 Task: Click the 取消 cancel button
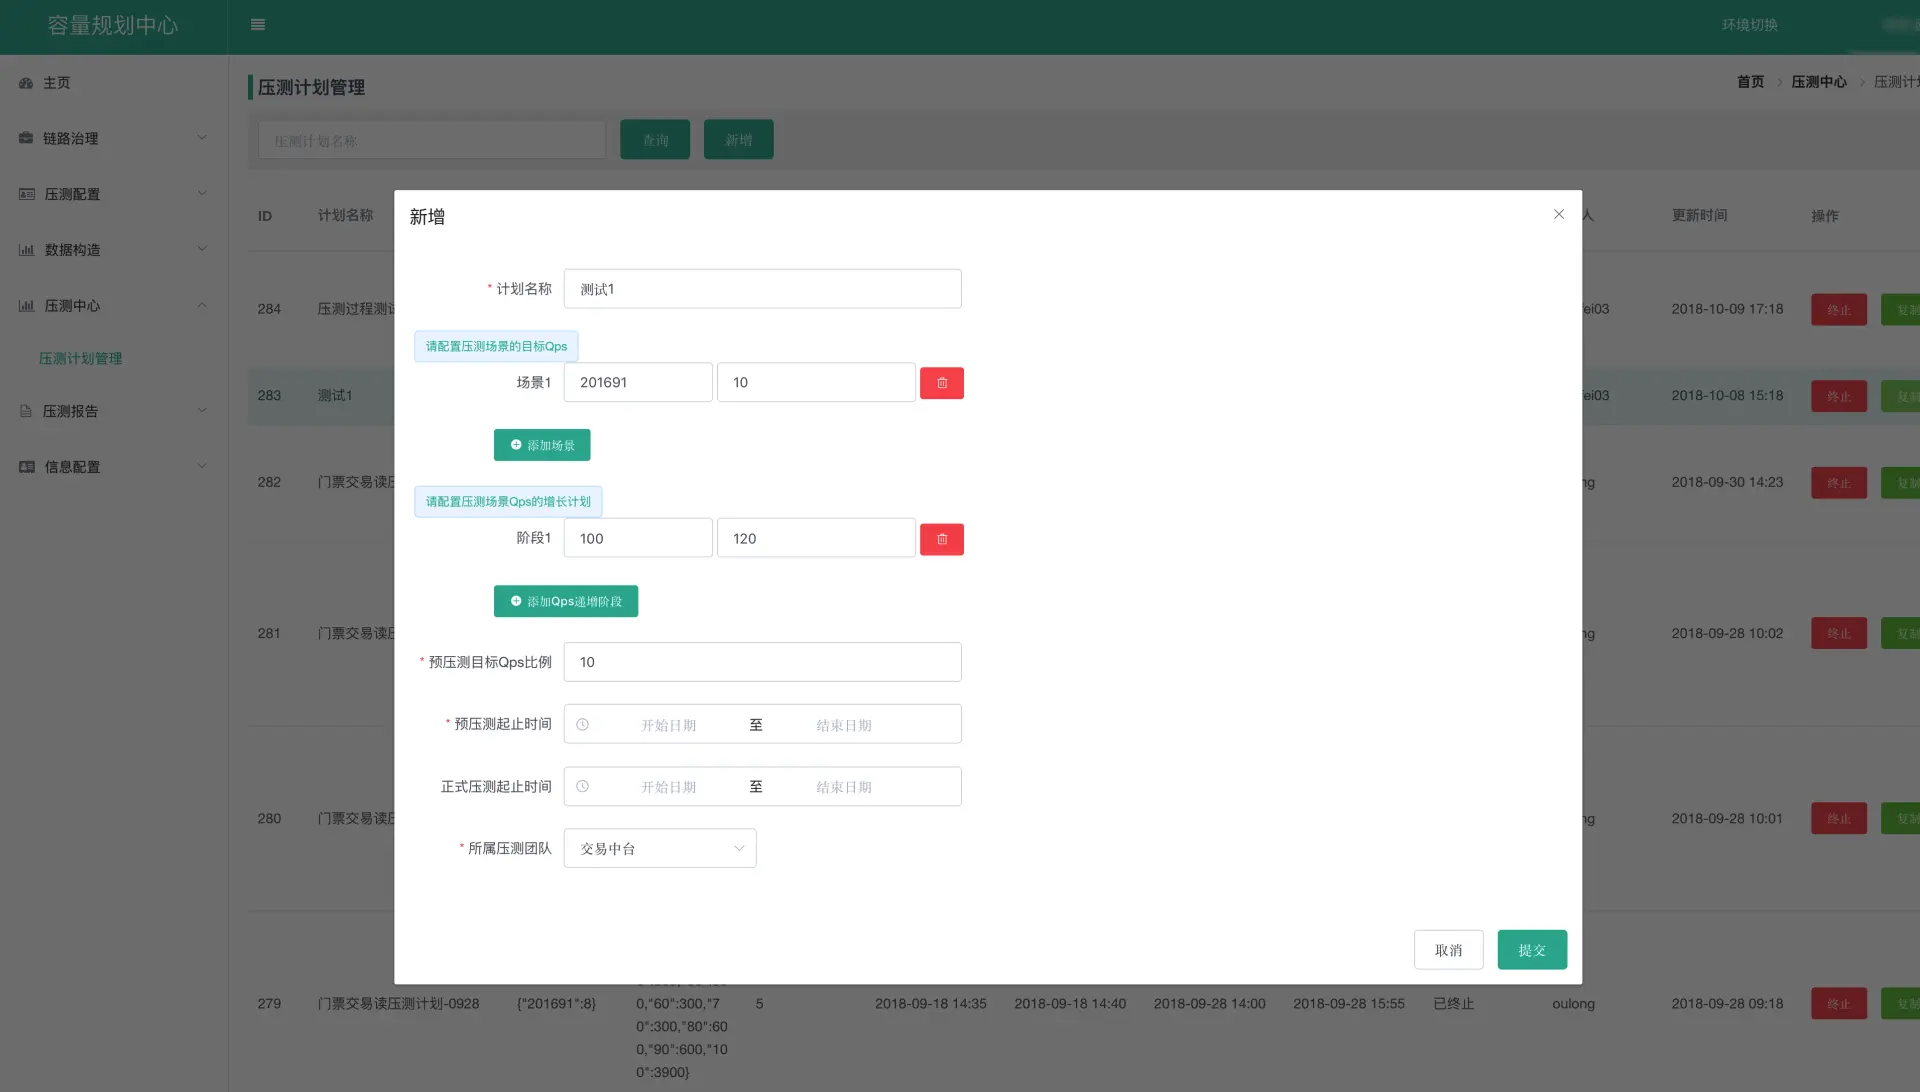point(1448,950)
